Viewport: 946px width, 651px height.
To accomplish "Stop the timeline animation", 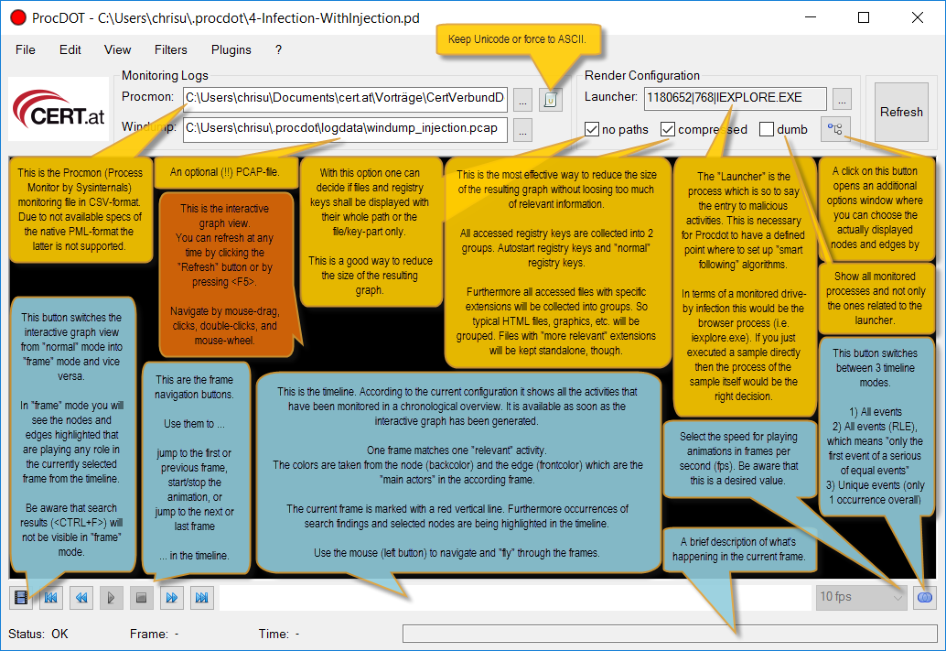I will [142, 597].
